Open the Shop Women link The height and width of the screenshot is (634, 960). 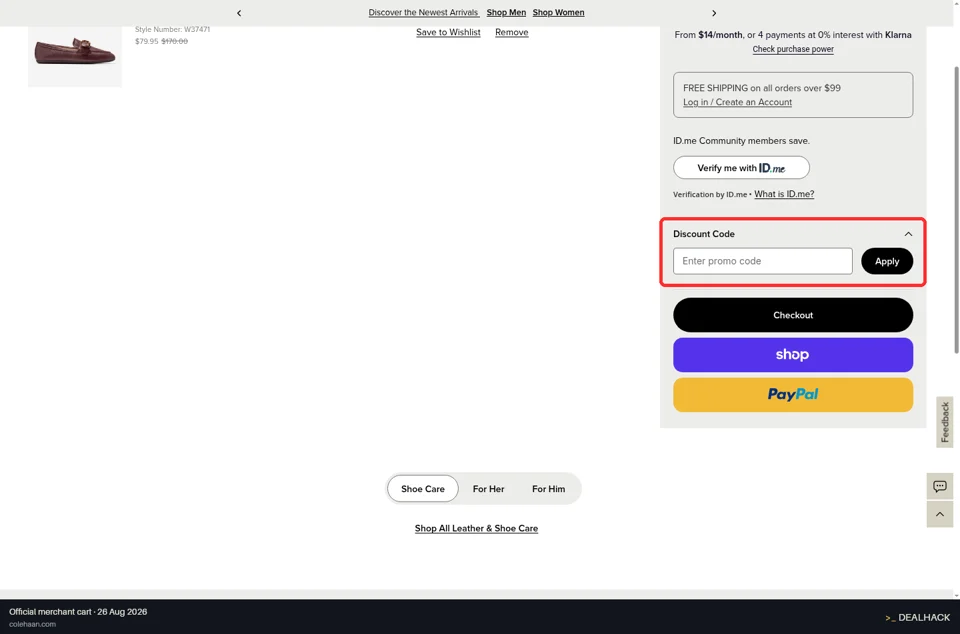pos(558,12)
